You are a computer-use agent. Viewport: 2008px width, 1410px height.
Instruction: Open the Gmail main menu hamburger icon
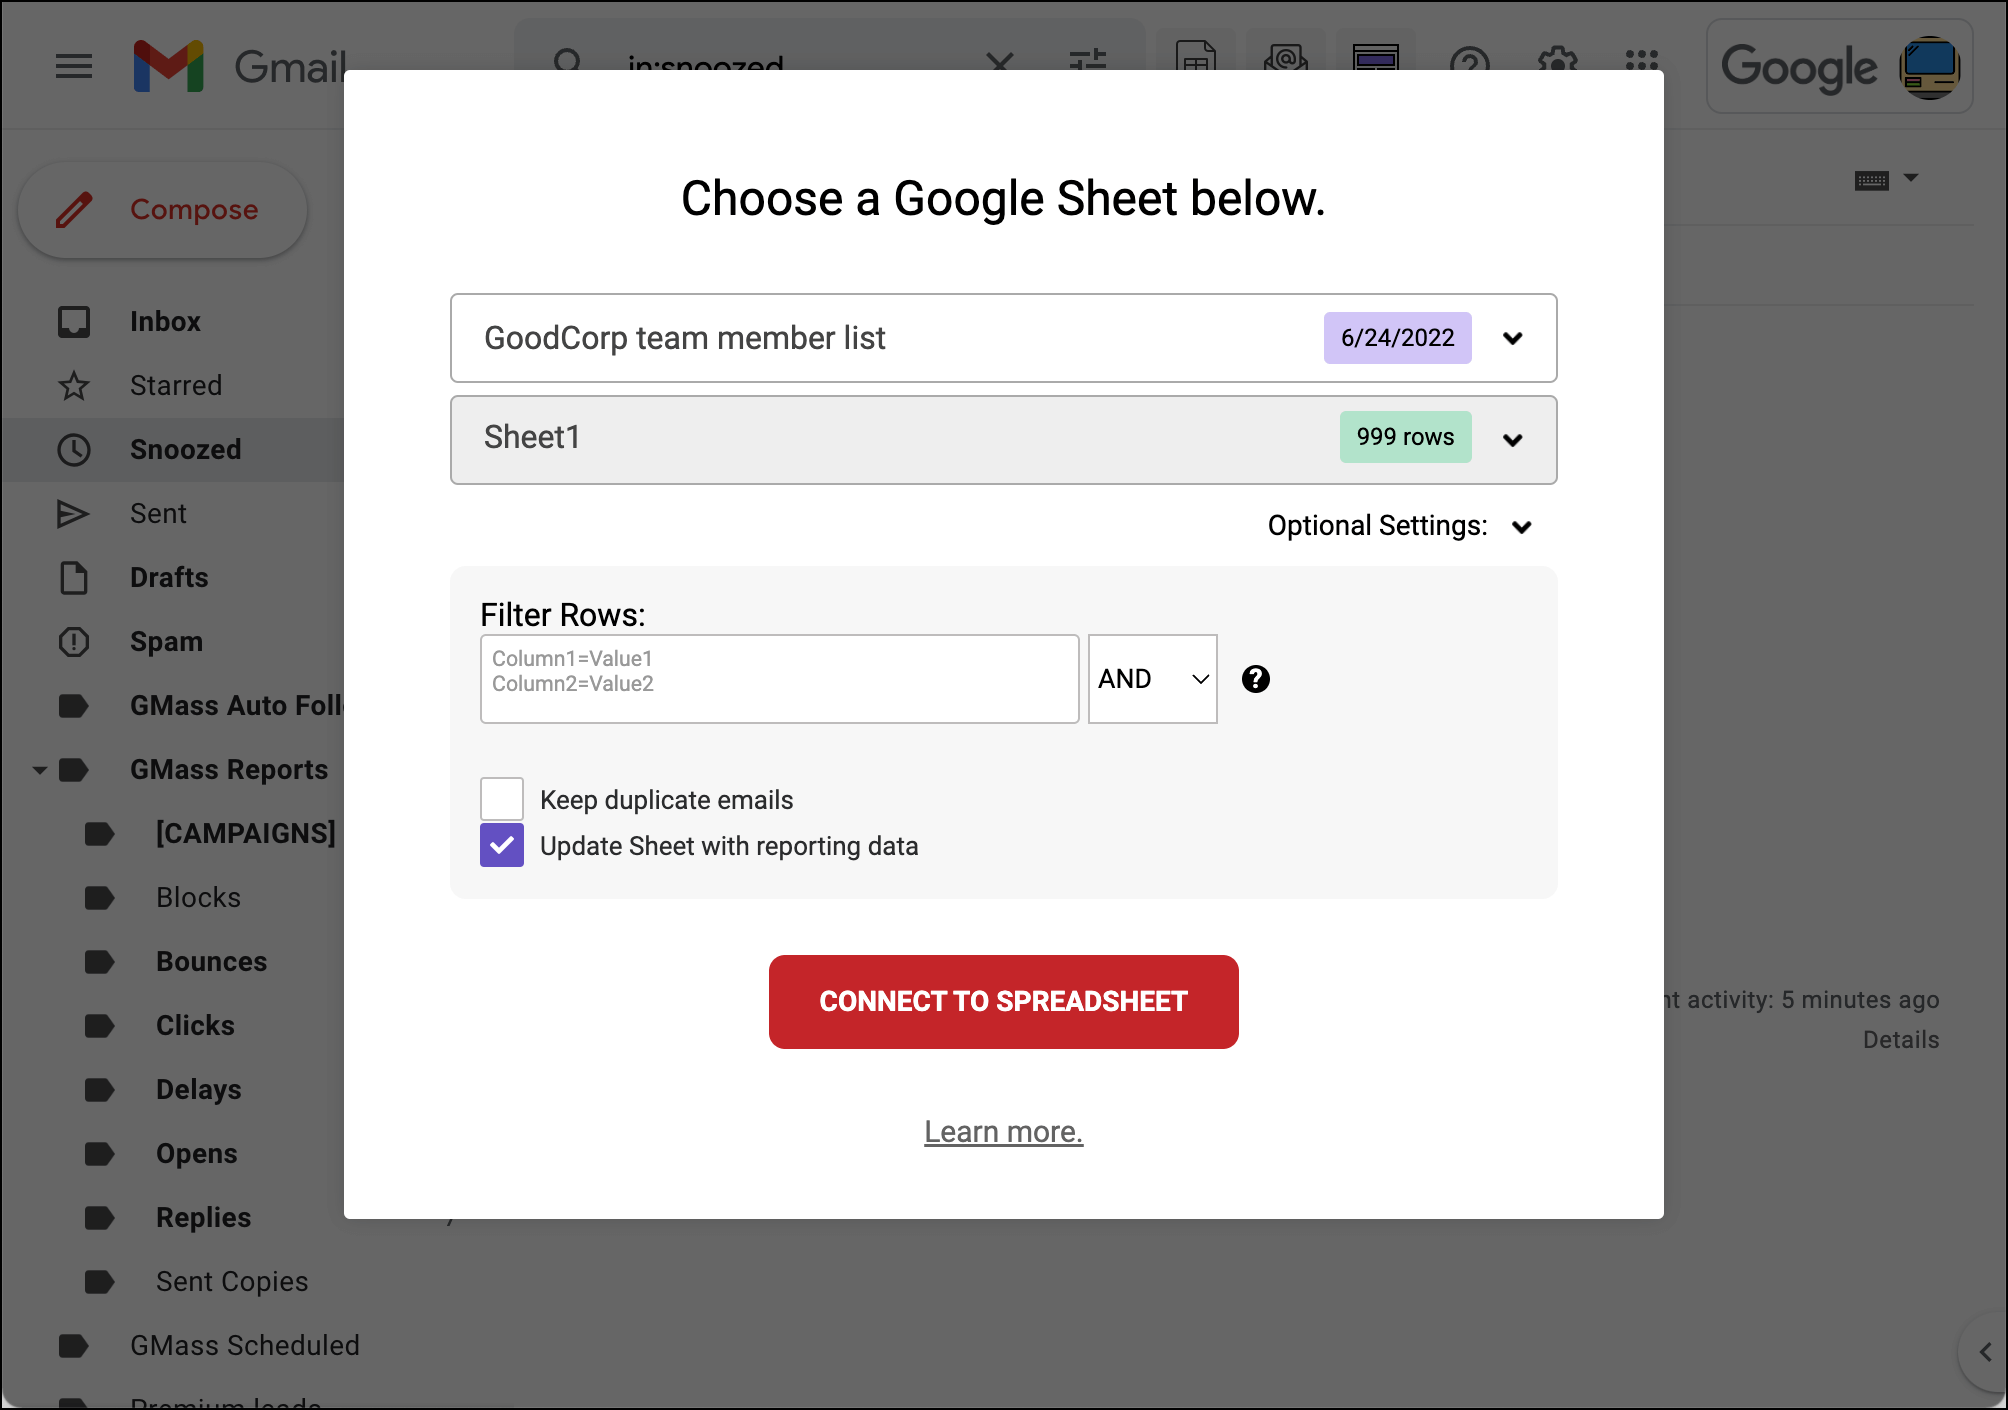pos(74,67)
